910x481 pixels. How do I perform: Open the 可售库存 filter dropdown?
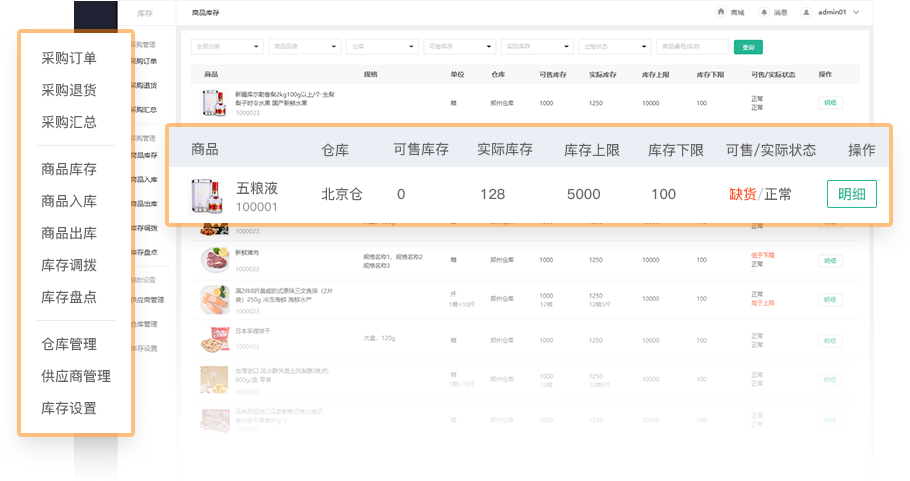coord(459,46)
